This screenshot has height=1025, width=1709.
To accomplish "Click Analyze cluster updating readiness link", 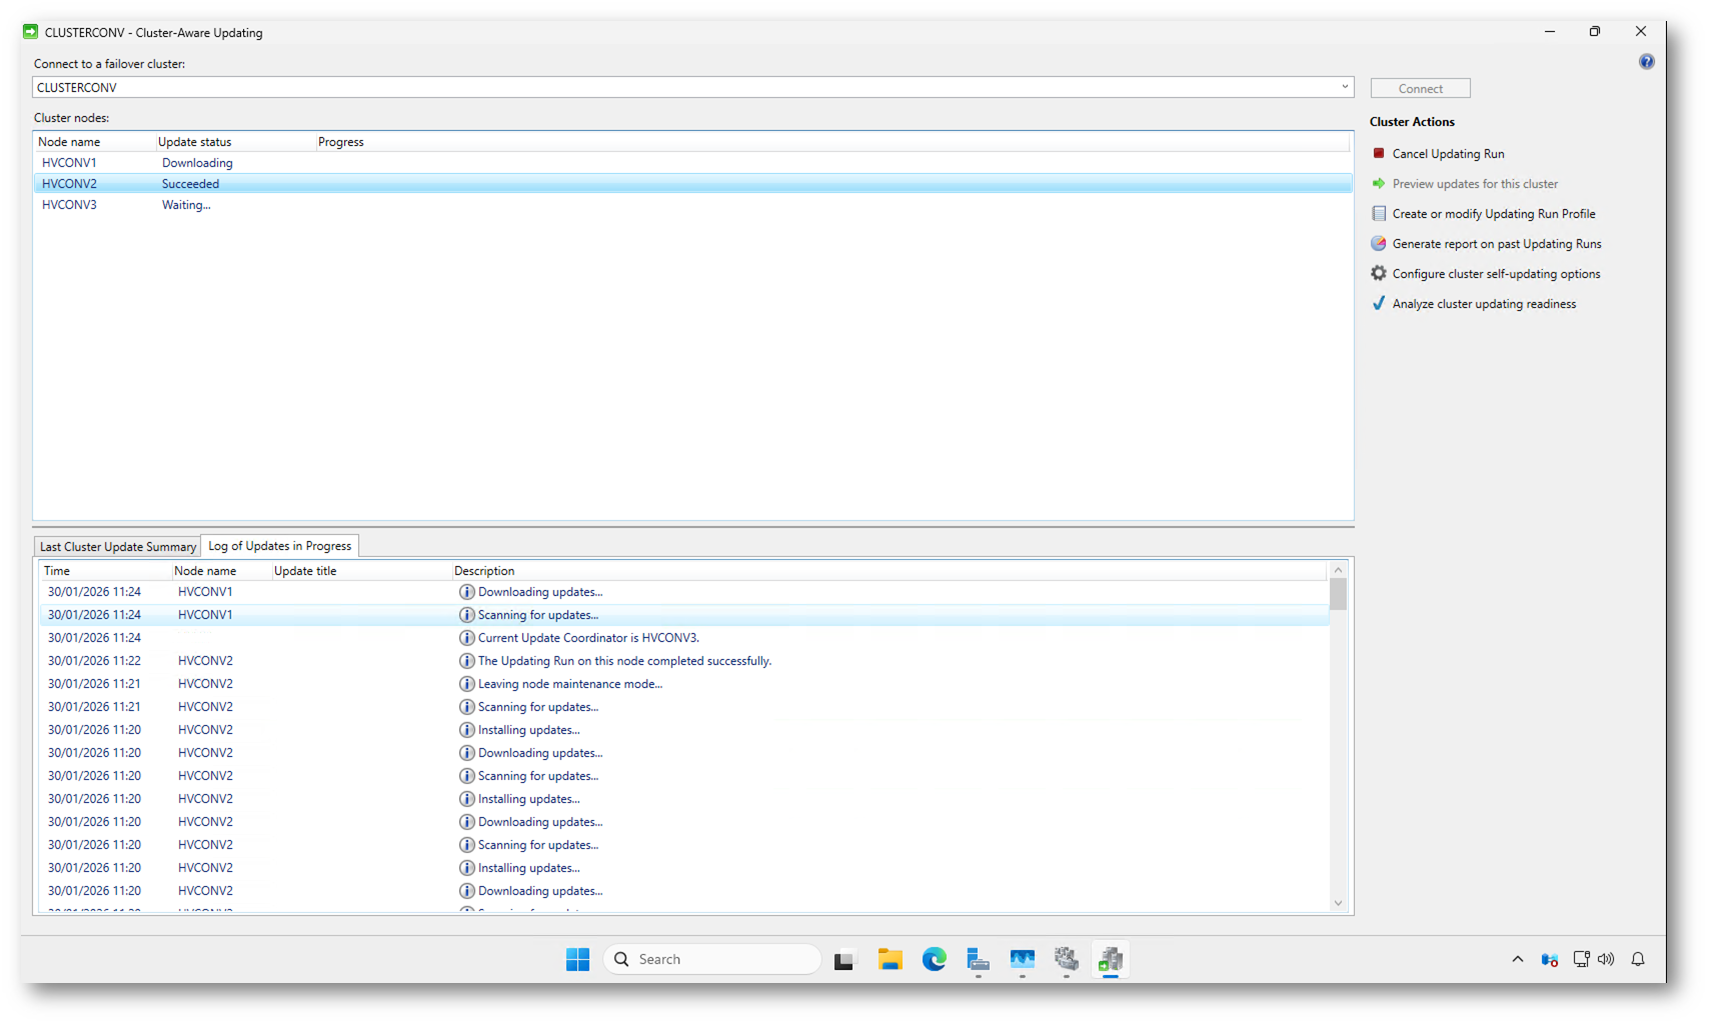I will pyautogui.click(x=1484, y=304).
